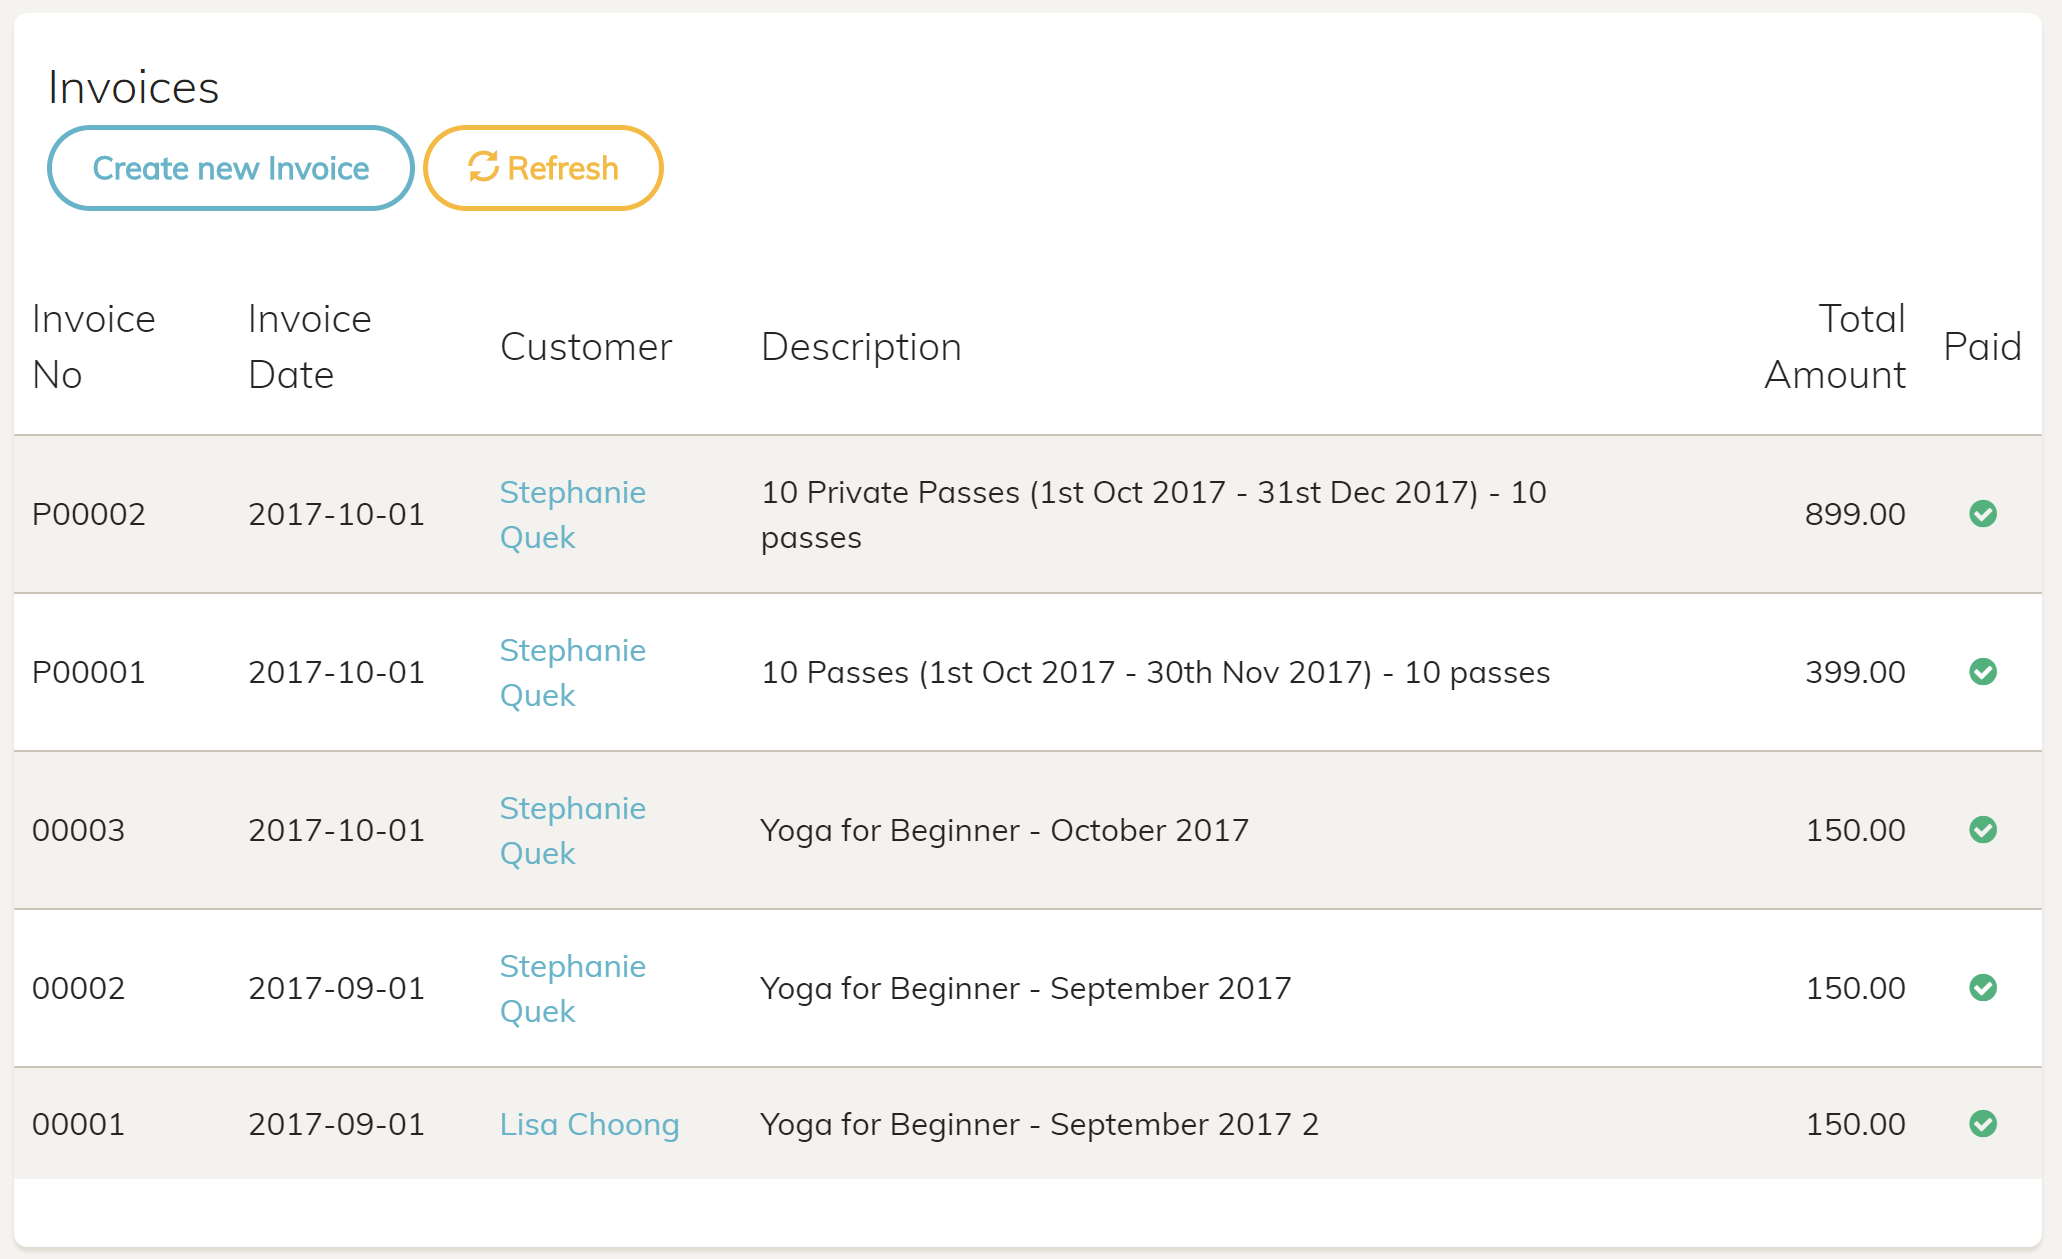The height and width of the screenshot is (1259, 2062).
Task: Click the Invoice Date column header
Action: pos(309,346)
